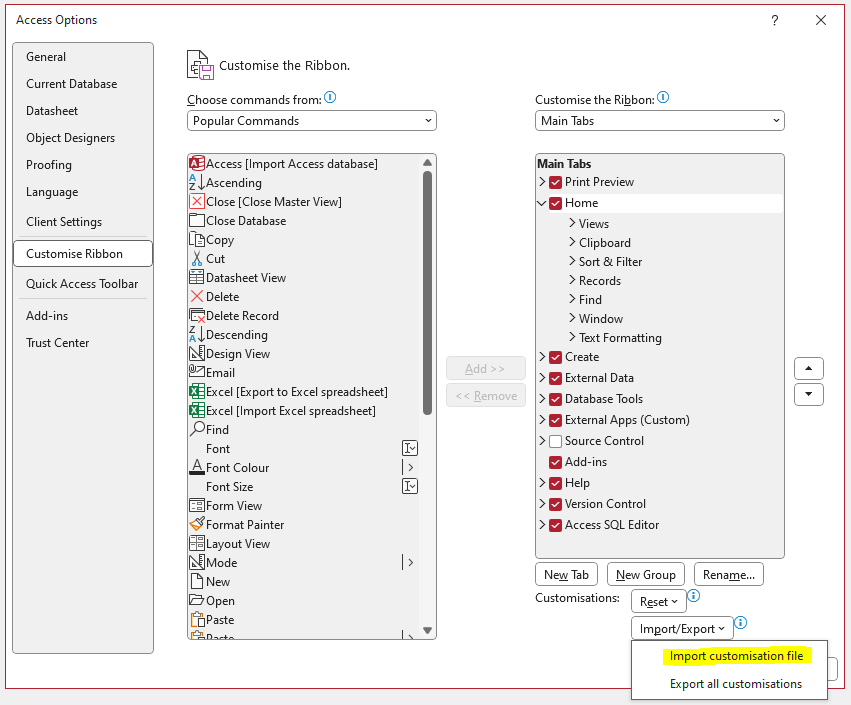This screenshot has width=851, height=705.
Task: Click the Delete red cross icon
Action: click(x=196, y=296)
